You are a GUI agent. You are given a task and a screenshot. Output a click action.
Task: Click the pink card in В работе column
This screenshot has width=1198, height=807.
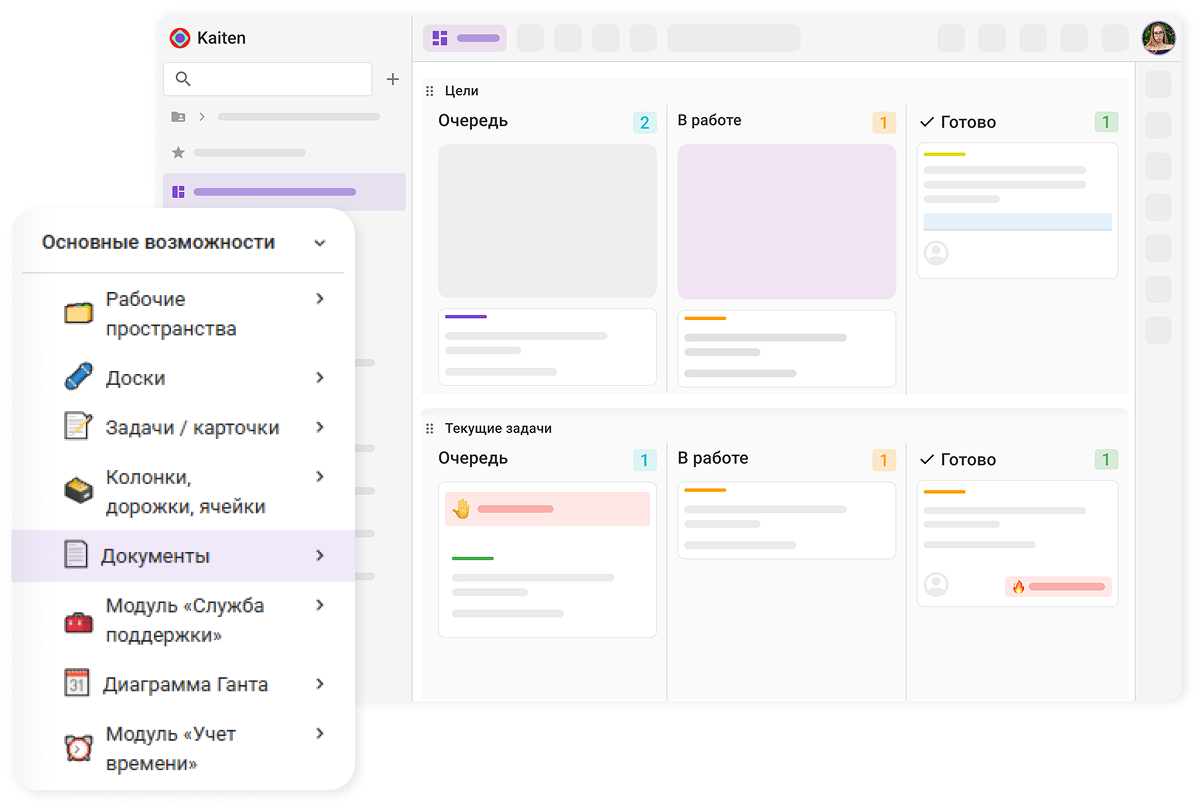click(x=786, y=222)
